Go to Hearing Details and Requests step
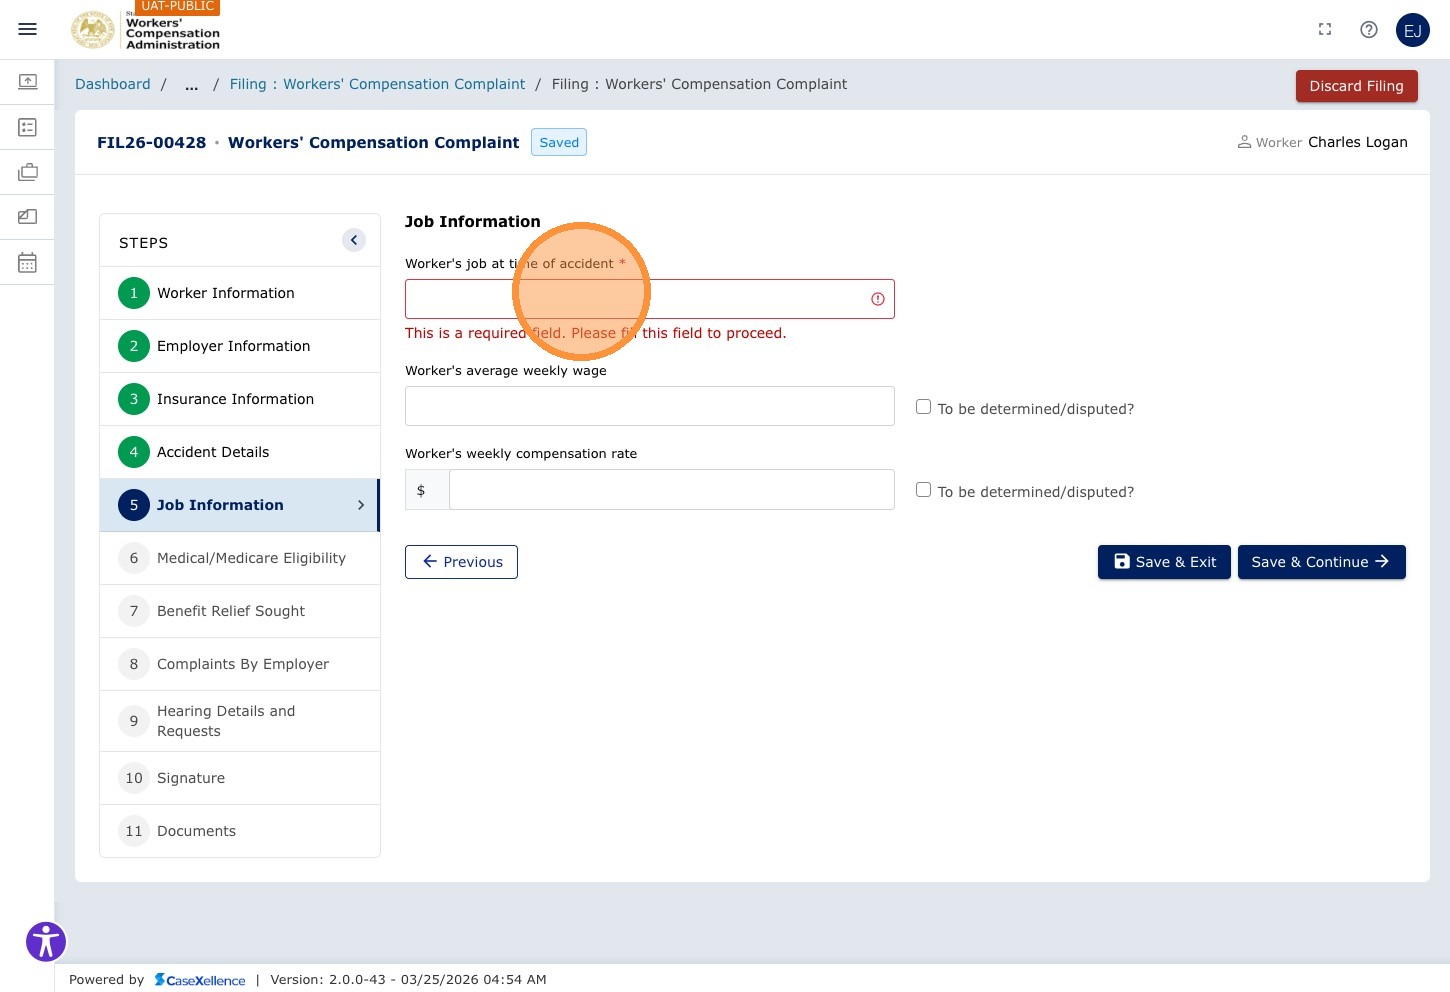The height and width of the screenshot is (992, 1450). click(240, 721)
